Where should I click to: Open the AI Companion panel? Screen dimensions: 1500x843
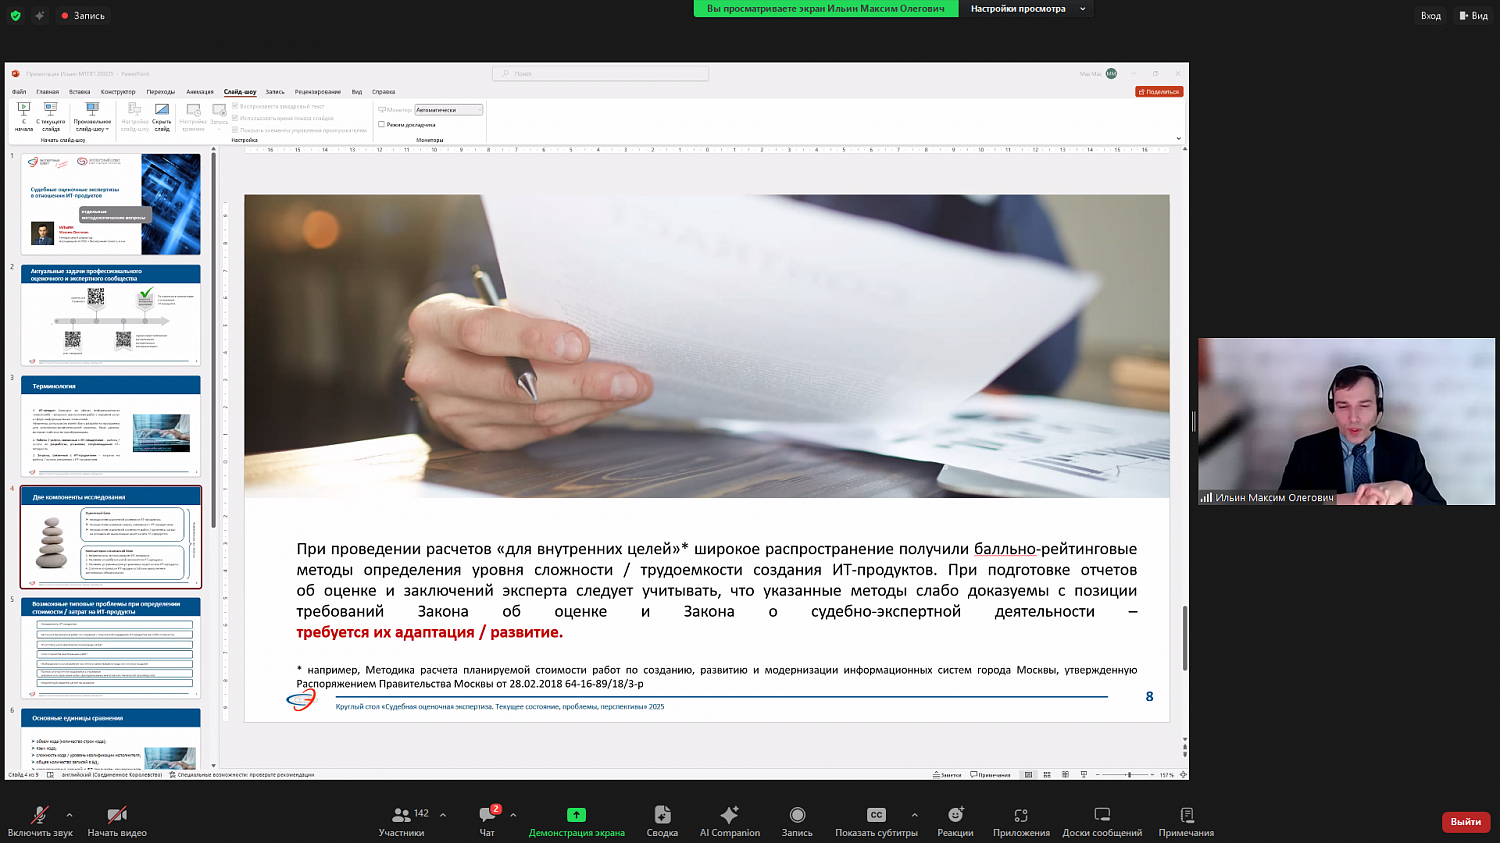(x=729, y=821)
